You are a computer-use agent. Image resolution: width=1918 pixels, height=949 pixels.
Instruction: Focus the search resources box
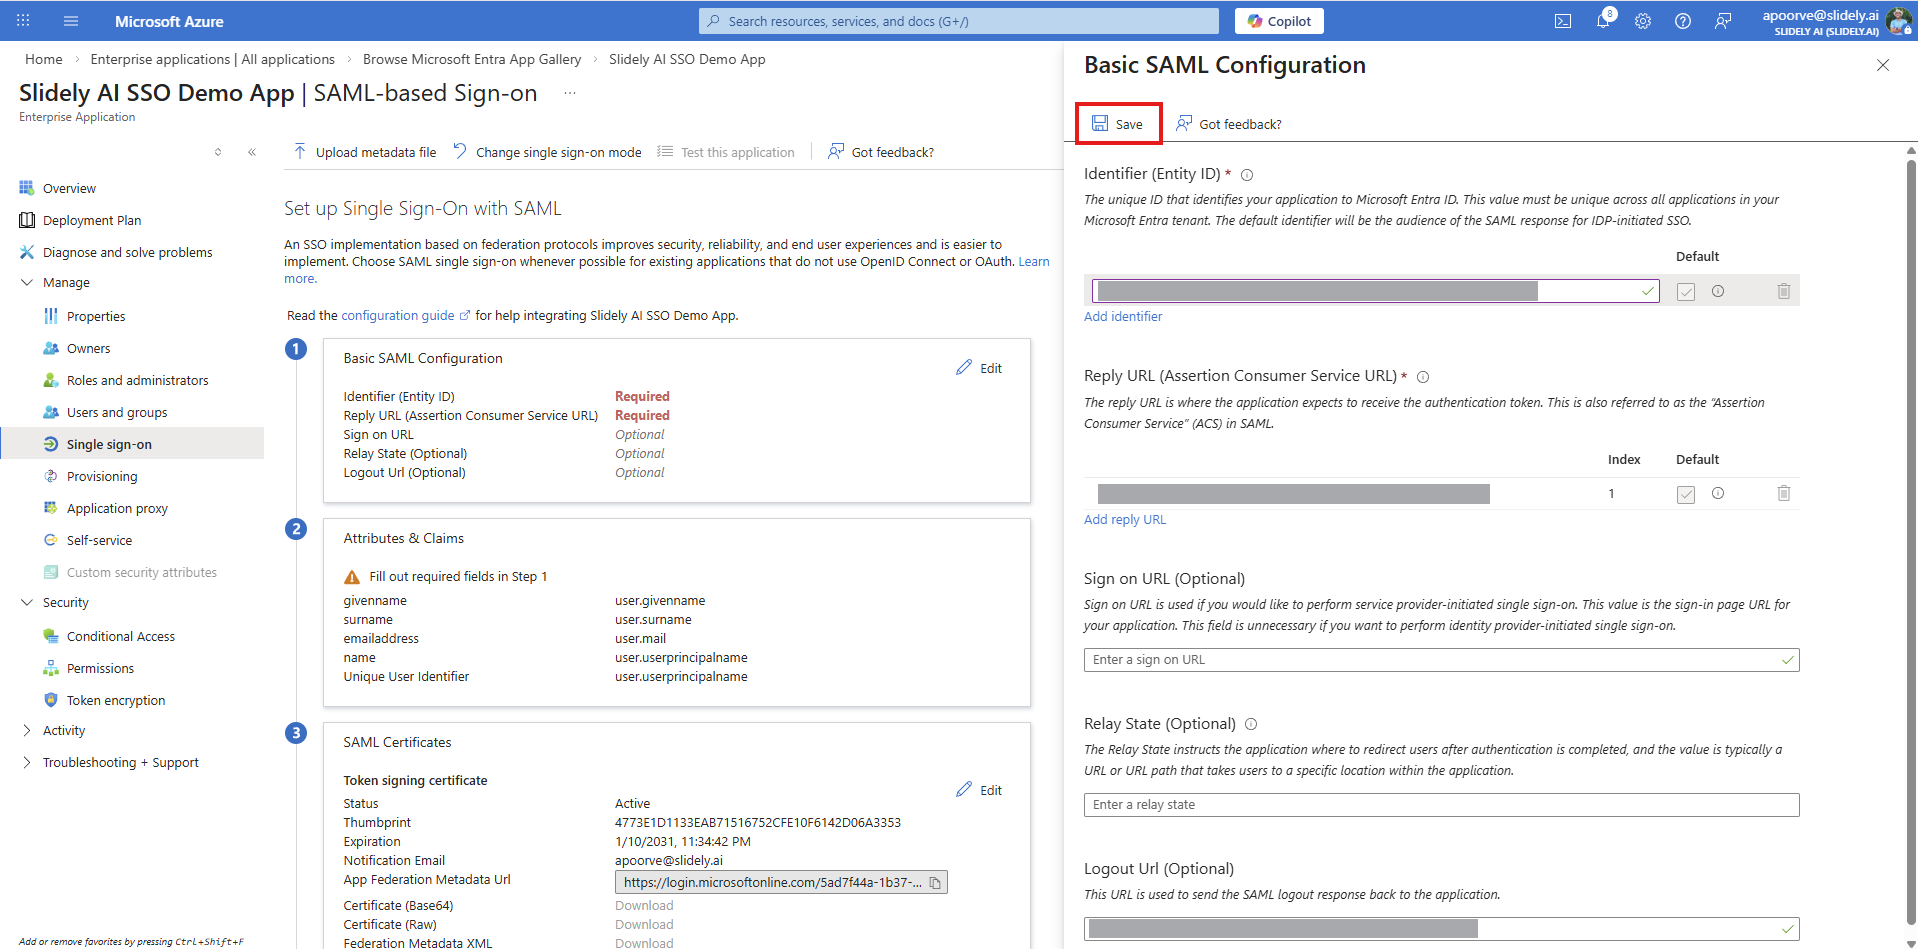pos(959,21)
